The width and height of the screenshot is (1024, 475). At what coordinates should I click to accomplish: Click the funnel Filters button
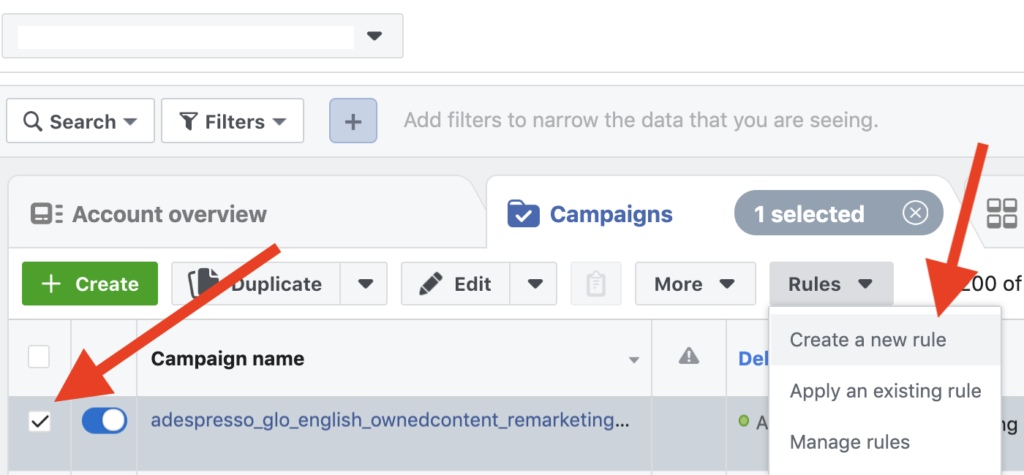(232, 121)
